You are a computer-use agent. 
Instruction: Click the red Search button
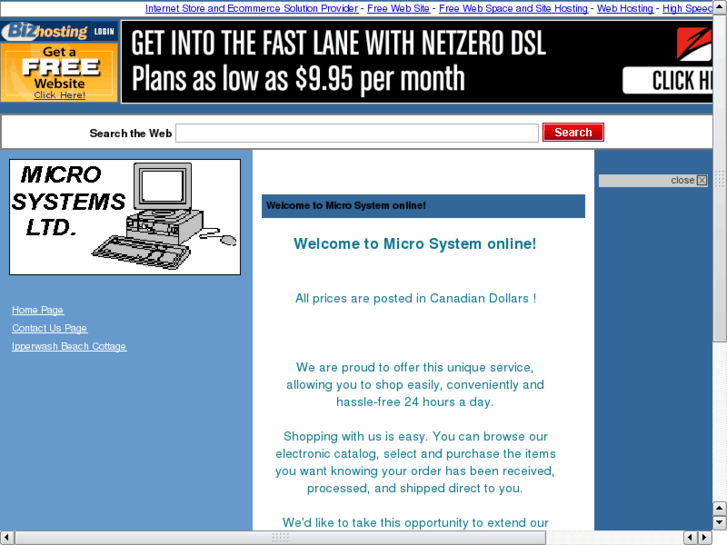coord(573,132)
